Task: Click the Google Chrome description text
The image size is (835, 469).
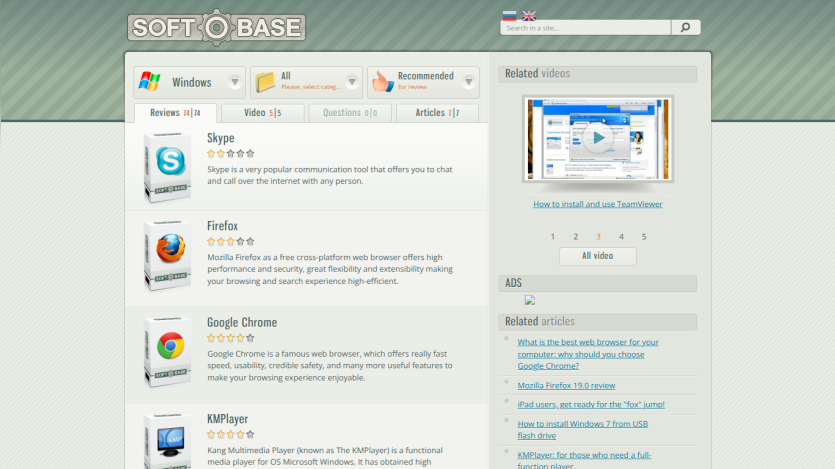Action: [x=330, y=366]
